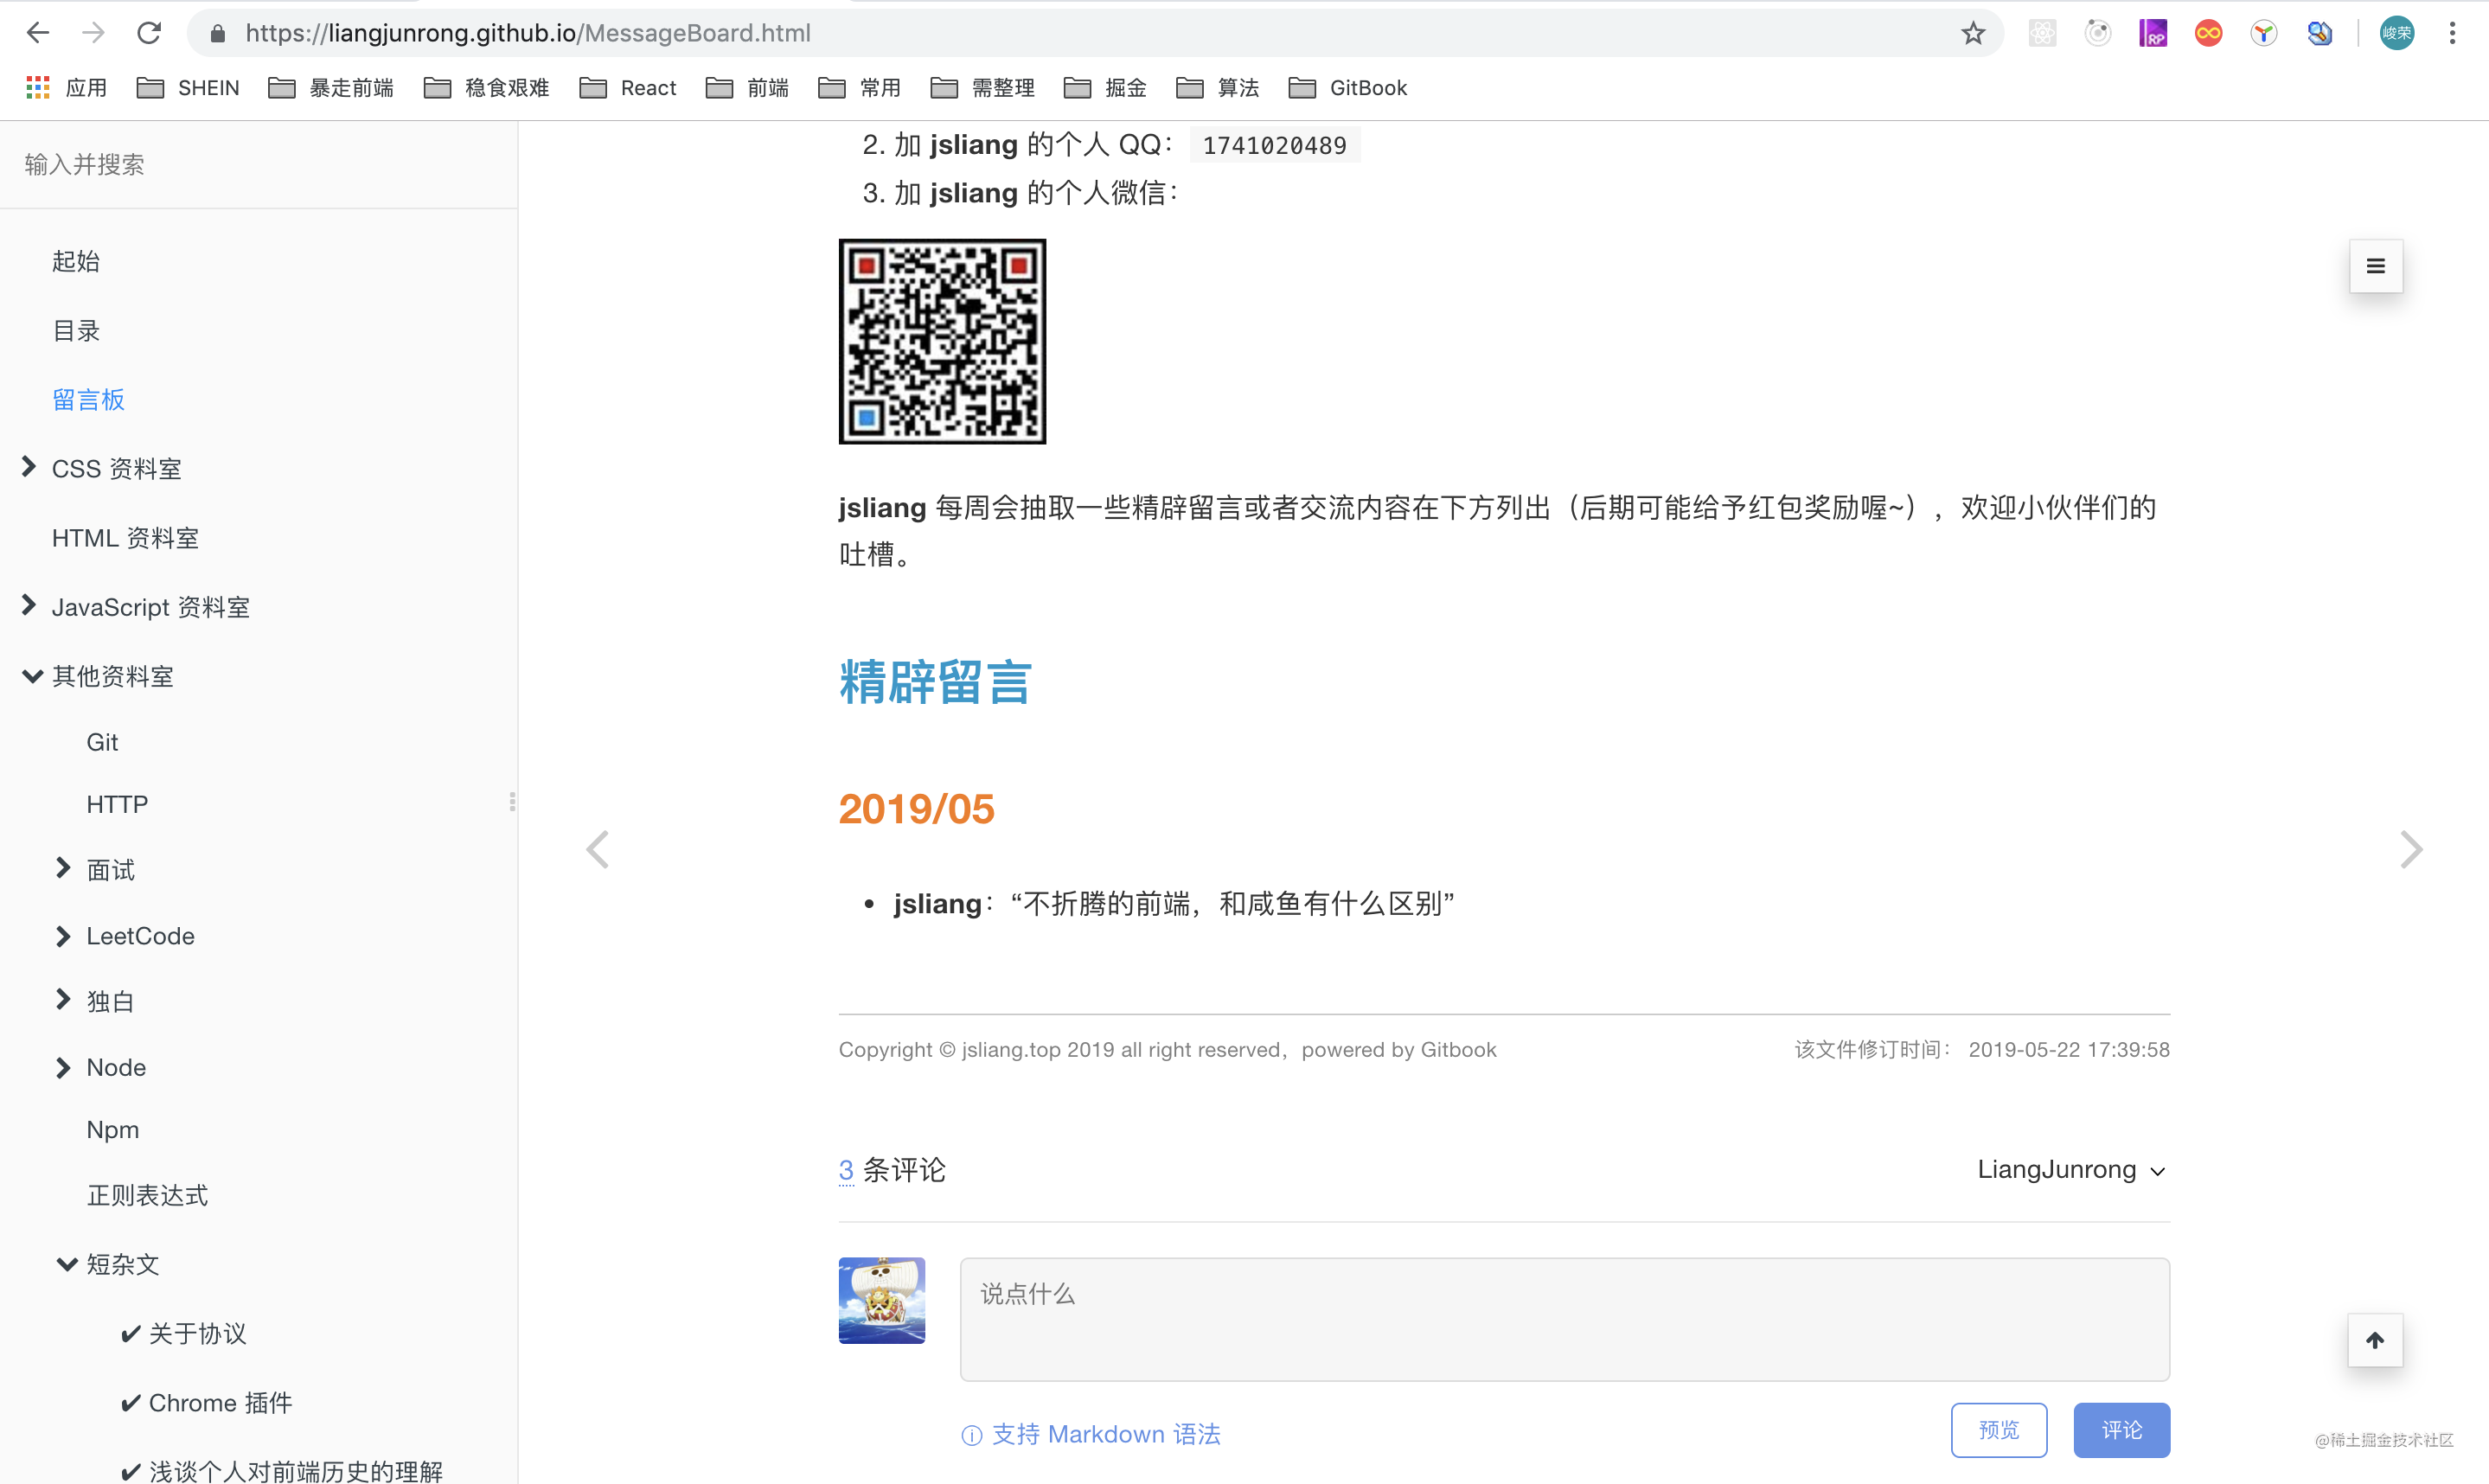Open the LiangJunrong user dropdown
This screenshot has height=1484, width=2489.
click(x=2071, y=1169)
